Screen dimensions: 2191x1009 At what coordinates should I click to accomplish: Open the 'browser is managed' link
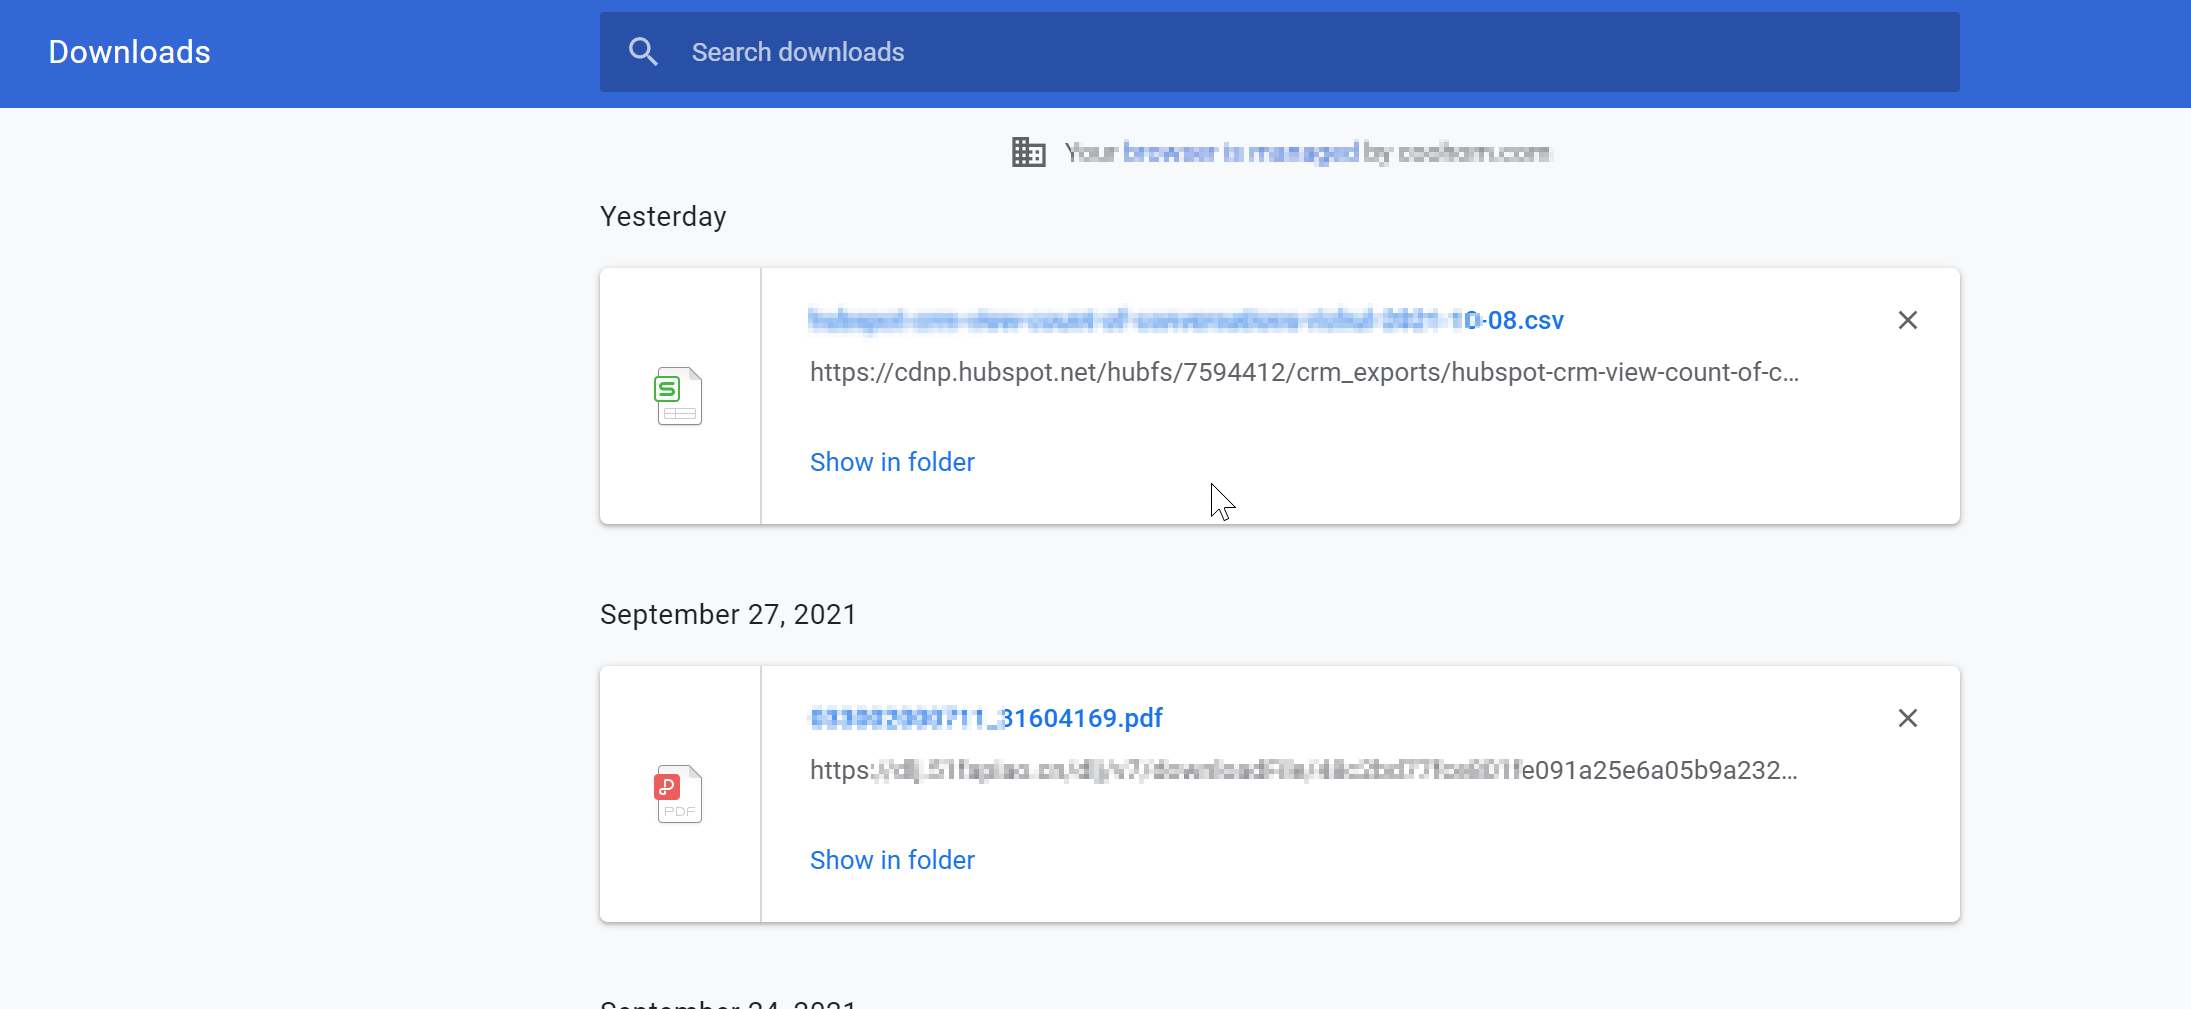pyautogui.click(x=1240, y=152)
